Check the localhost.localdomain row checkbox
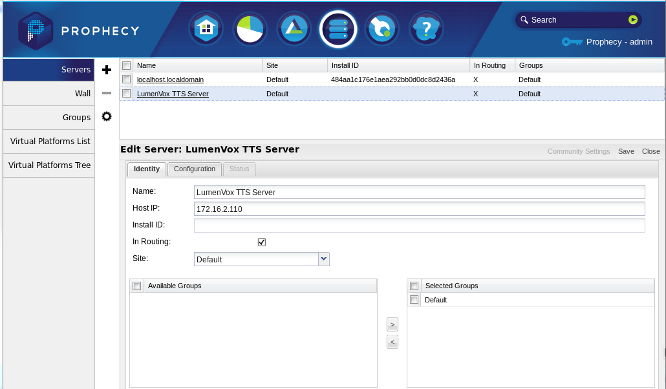The height and width of the screenshot is (389, 666). tap(126, 79)
